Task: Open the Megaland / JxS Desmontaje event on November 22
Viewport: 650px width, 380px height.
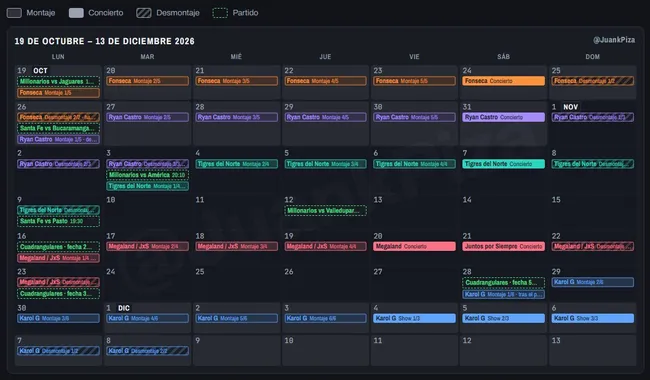Action: point(593,247)
